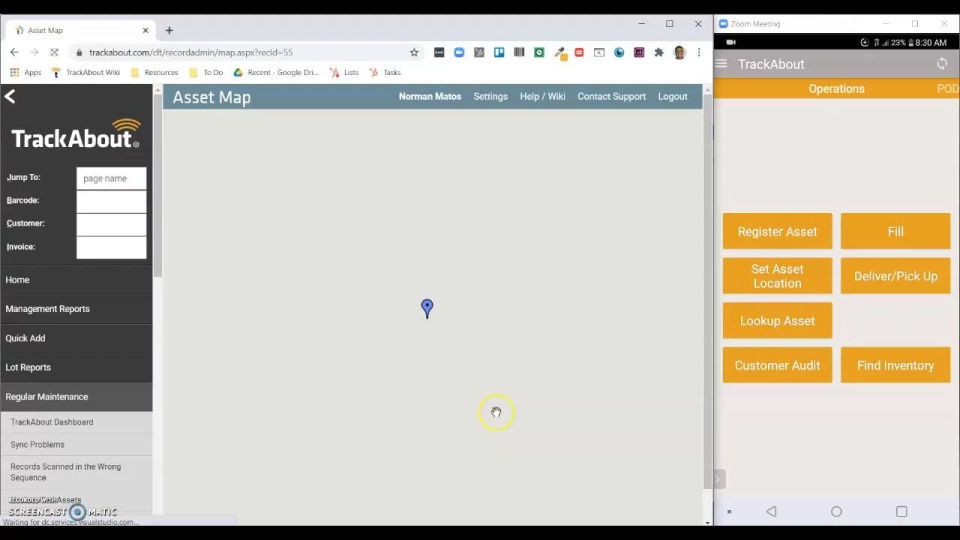
Task: Open Sync Problems link
Action: tap(37, 444)
